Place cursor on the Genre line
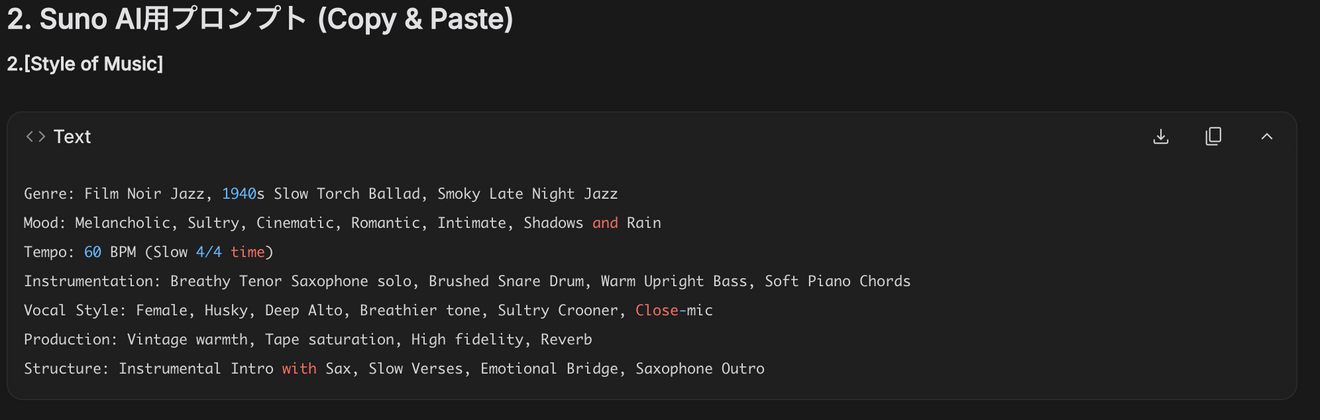1320x420 pixels. (321, 194)
